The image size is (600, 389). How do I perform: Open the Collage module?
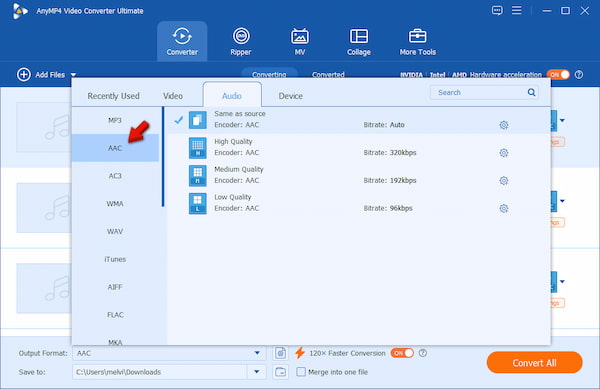click(x=359, y=41)
